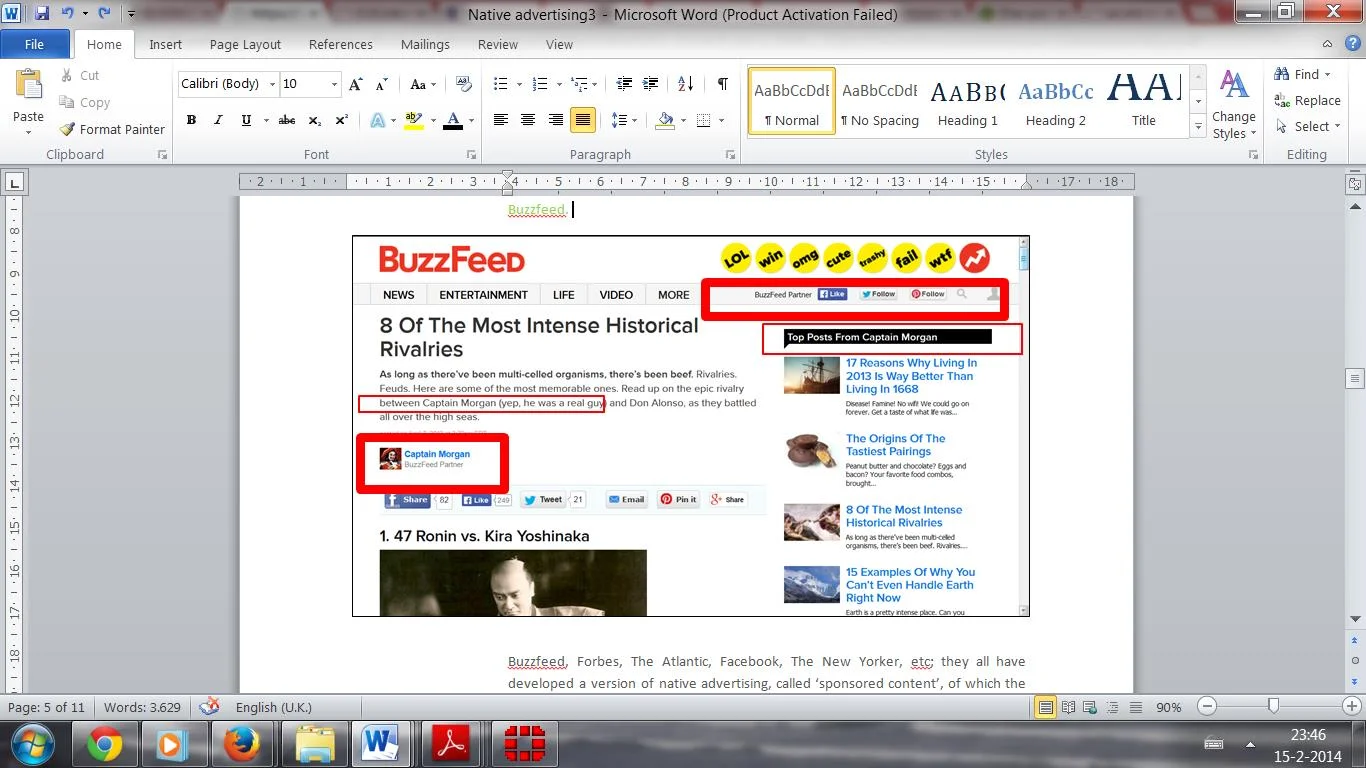The image size is (1366, 768).
Task: Click the Numbering list icon
Action: pos(540,84)
